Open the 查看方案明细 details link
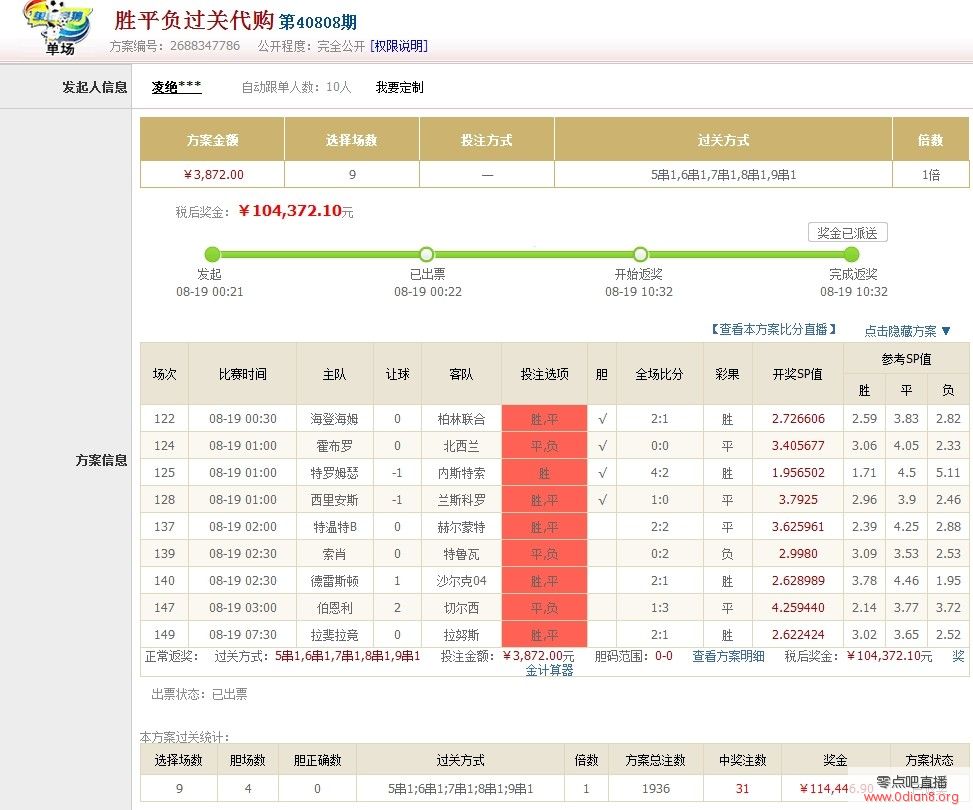The width and height of the screenshot is (973, 810). click(x=728, y=656)
